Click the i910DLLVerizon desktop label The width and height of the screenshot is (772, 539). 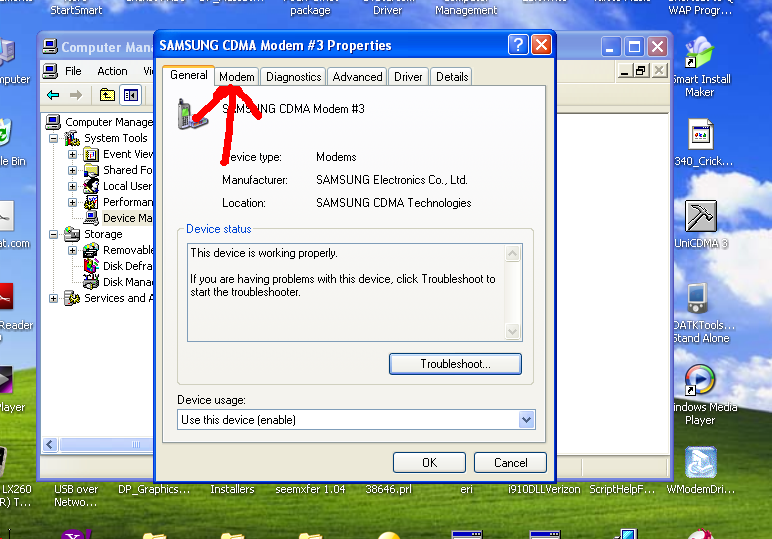coord(544,489)
